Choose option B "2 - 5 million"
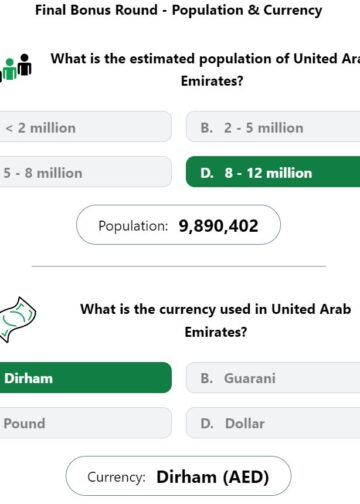The height and width of the screenshot is (504, 360). pyautogui.click(x=273, y=127)
